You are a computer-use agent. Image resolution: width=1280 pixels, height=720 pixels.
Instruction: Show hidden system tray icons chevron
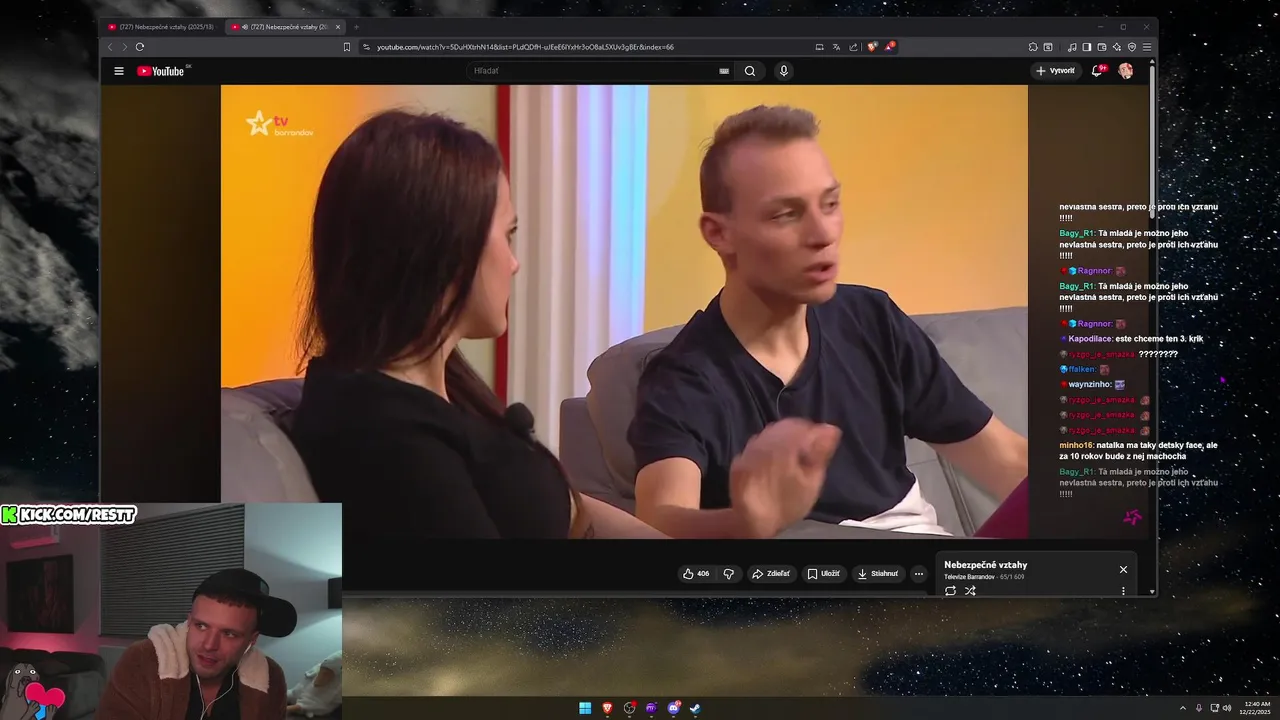pos(1183,708)
